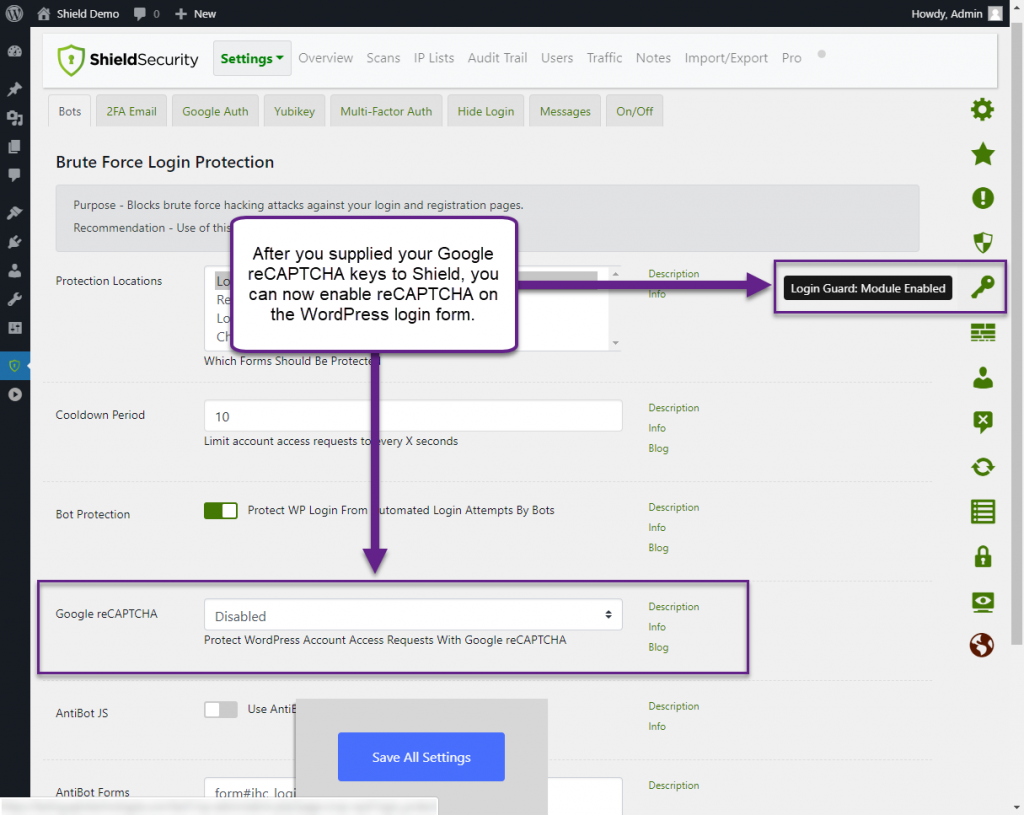Open the Overview menu item
Viewport: 1024px width, 815px height.
[x=325, y=58]
